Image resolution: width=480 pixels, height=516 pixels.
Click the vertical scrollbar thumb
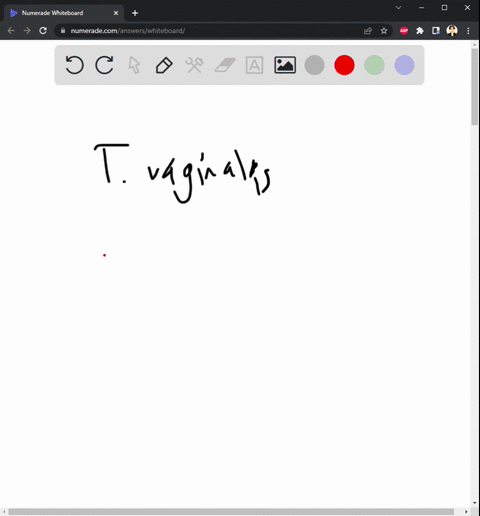475,87
